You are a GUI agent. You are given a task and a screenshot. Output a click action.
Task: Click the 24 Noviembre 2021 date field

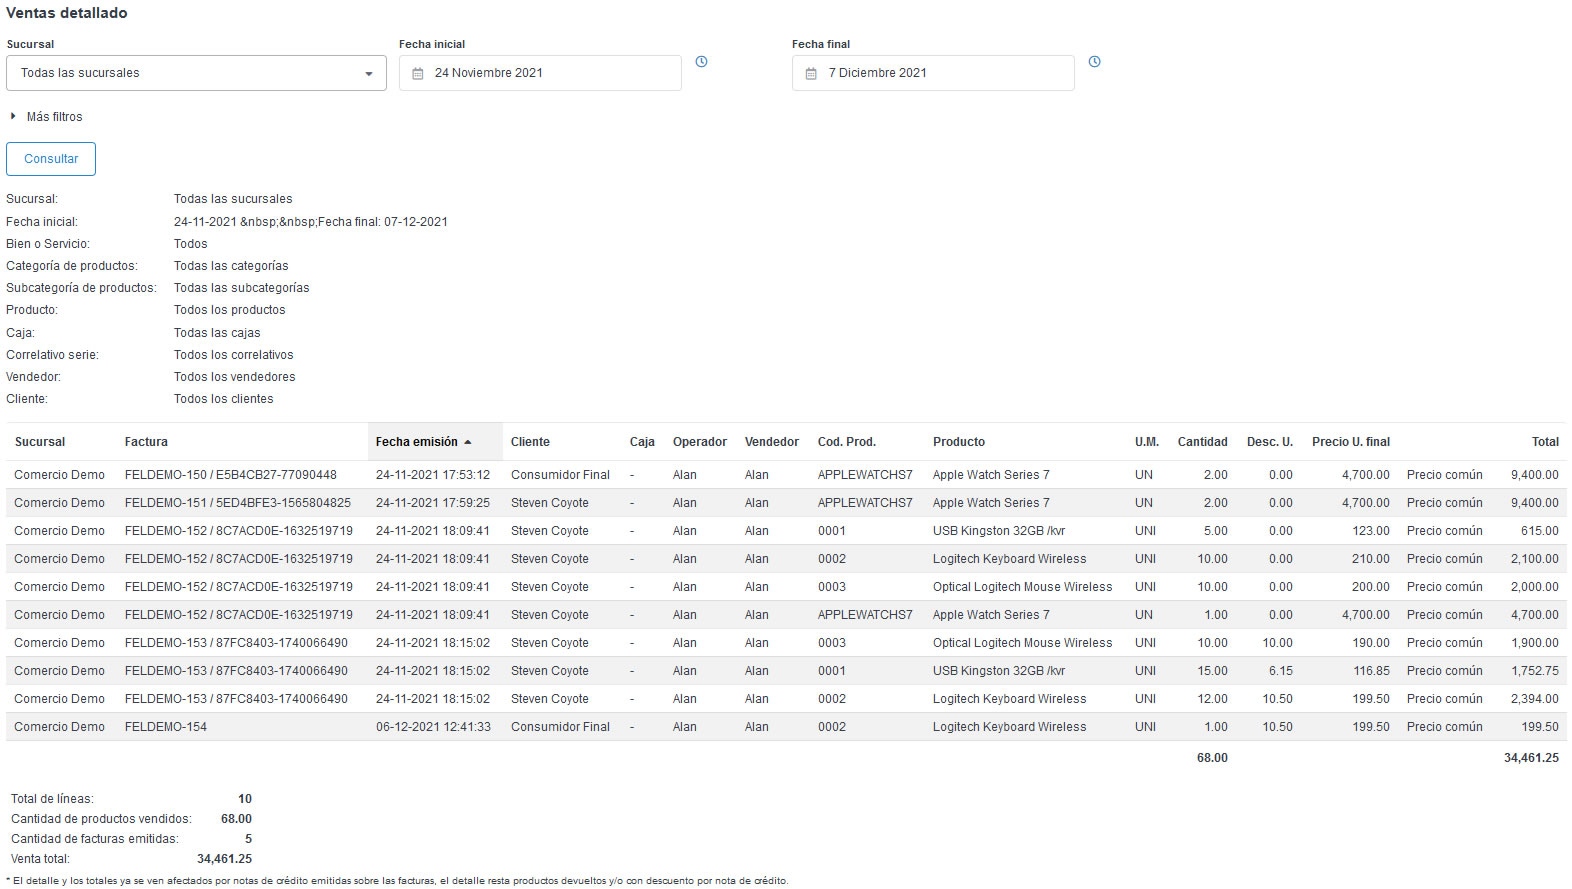click(x=540, y=73)
